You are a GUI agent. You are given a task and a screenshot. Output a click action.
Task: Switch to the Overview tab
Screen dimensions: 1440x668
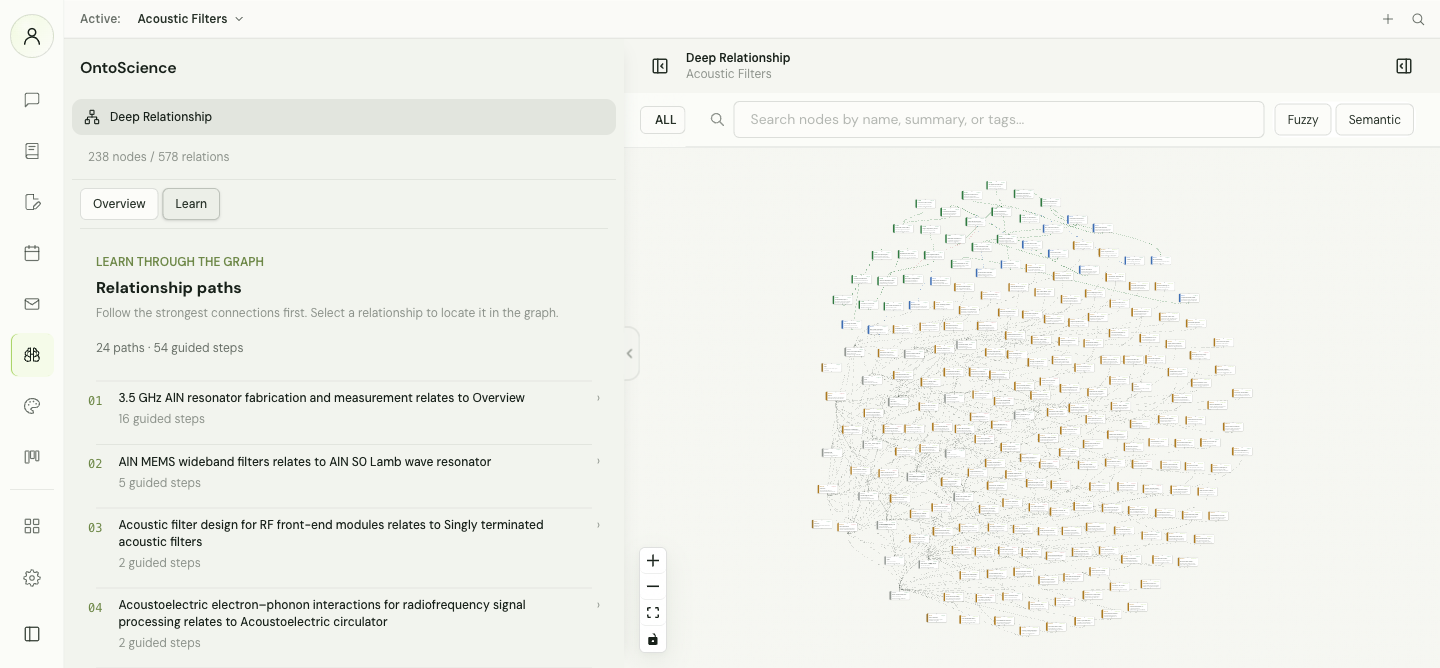119,204
